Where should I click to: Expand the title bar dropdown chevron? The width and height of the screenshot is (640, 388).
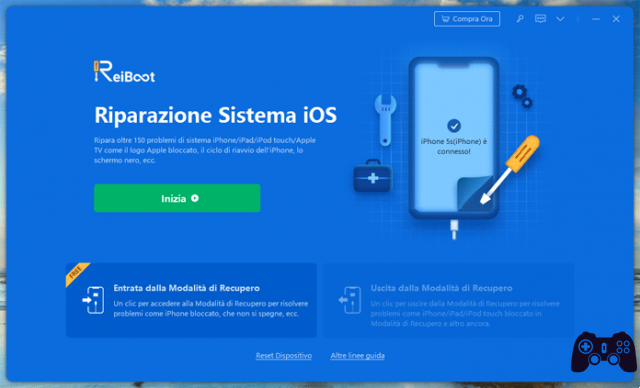pos(560,19)
